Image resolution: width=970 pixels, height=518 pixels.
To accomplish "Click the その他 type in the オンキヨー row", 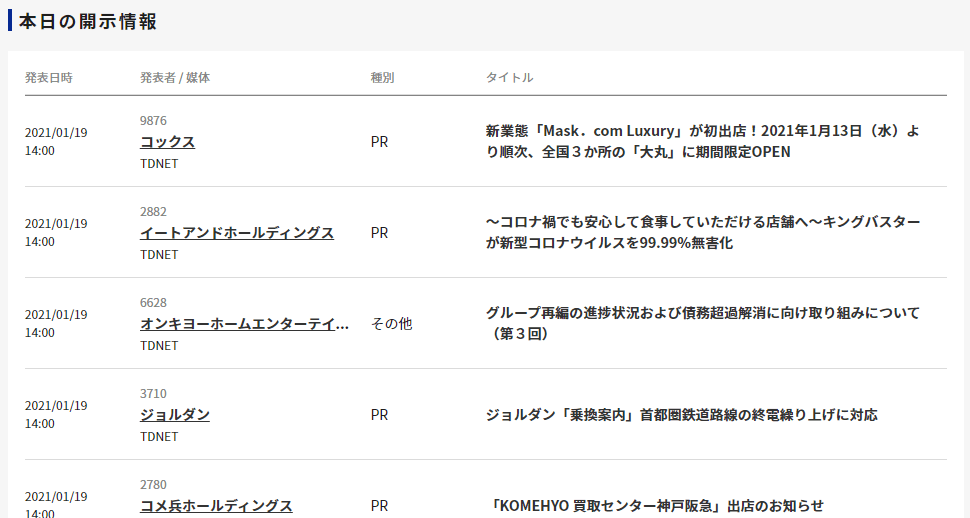I will (391, 324).
